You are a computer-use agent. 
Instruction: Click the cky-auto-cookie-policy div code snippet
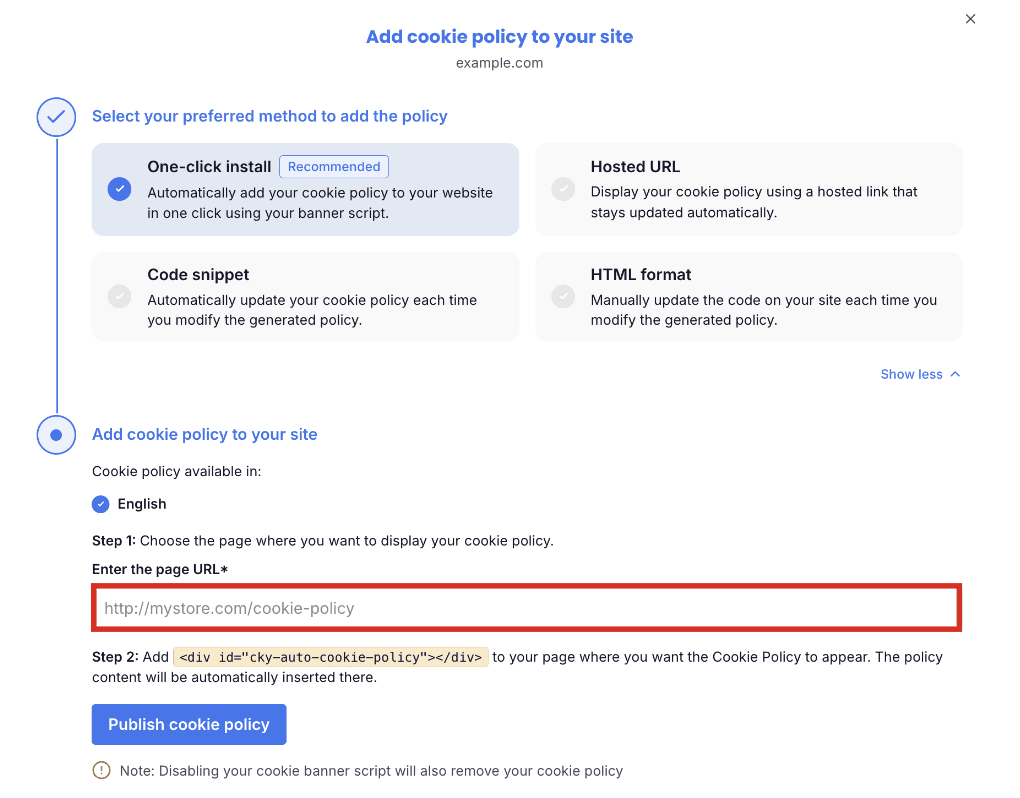click(331, 657)
